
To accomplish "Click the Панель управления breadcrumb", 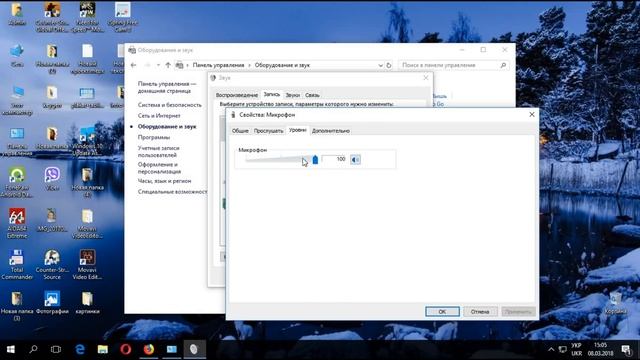I will 218,65.
